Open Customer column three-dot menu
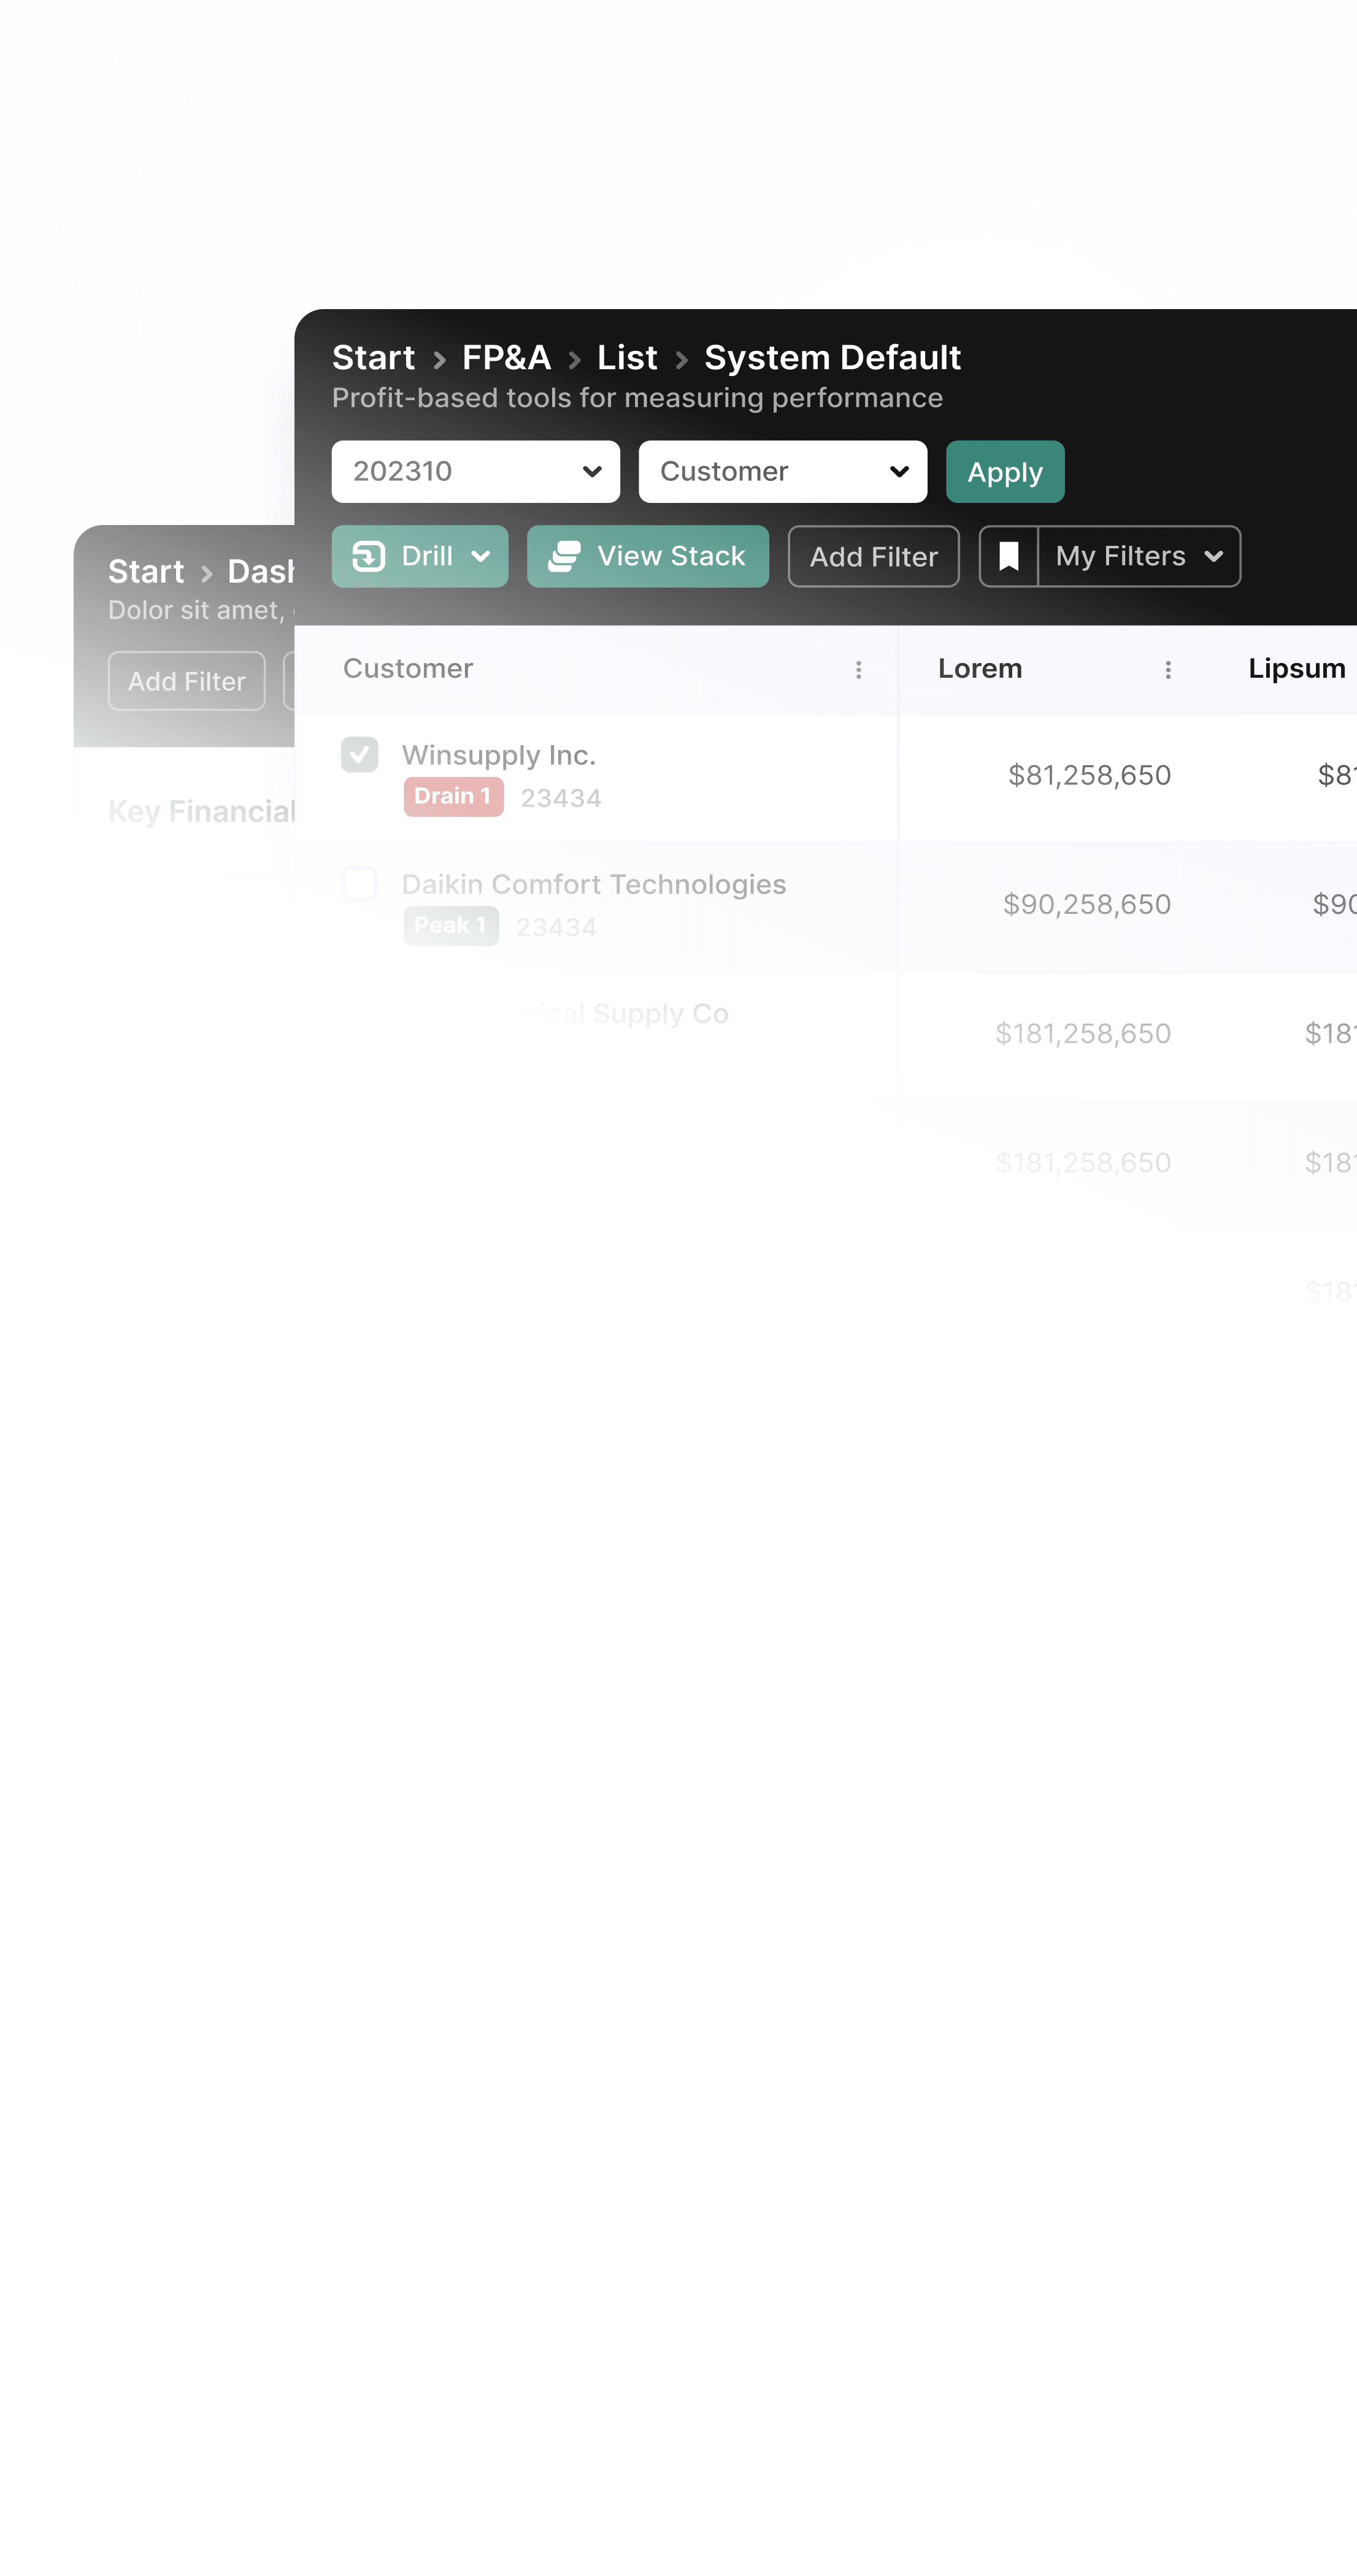The height and width of the screenshot is (2576, 1357). coord(858,669)
